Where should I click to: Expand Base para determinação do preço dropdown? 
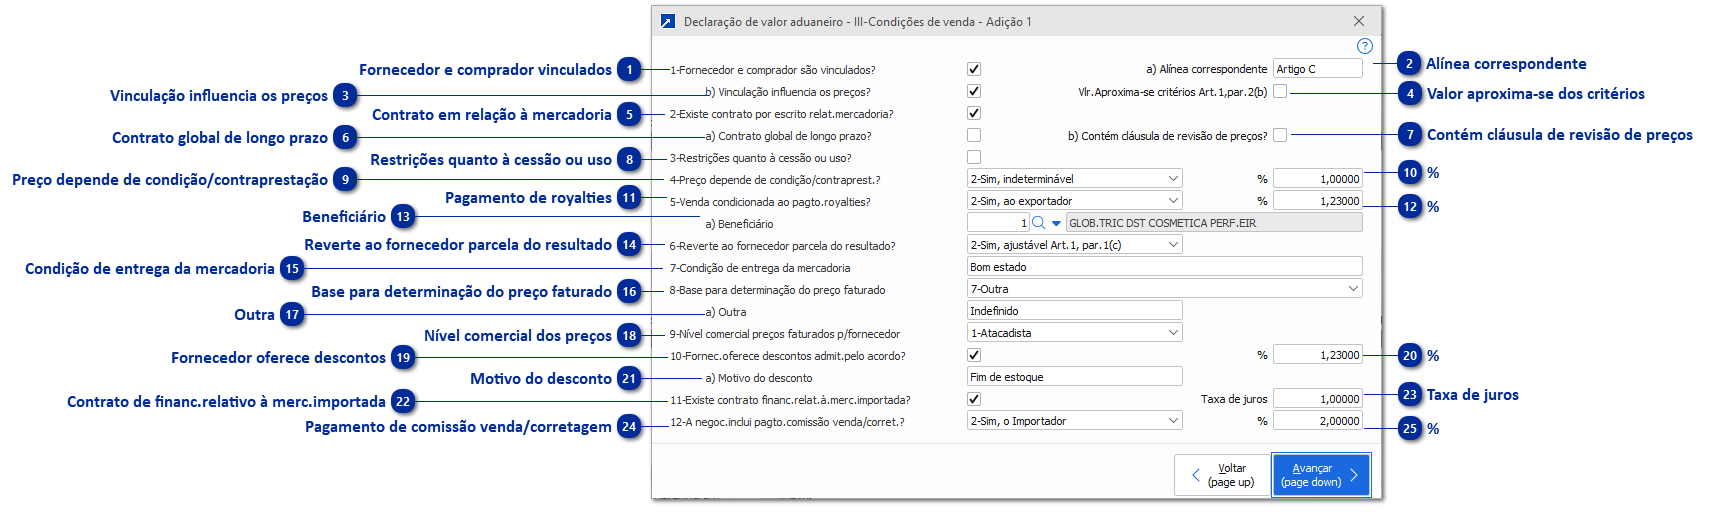(x=1165, y=289)
